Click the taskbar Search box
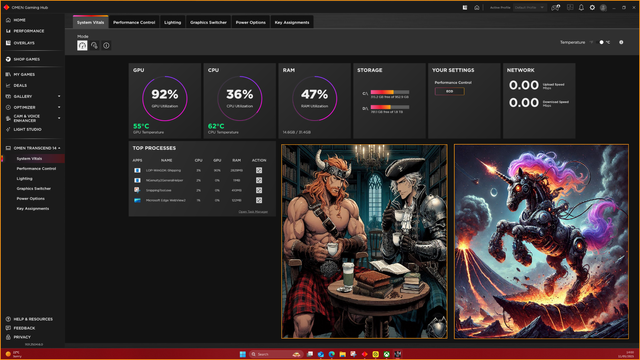 [x=276, y=354]
